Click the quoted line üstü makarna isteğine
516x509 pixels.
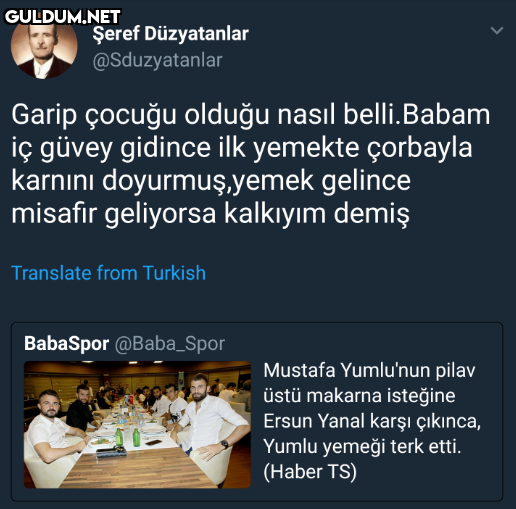pyautogui.click(x=359, y=396)
